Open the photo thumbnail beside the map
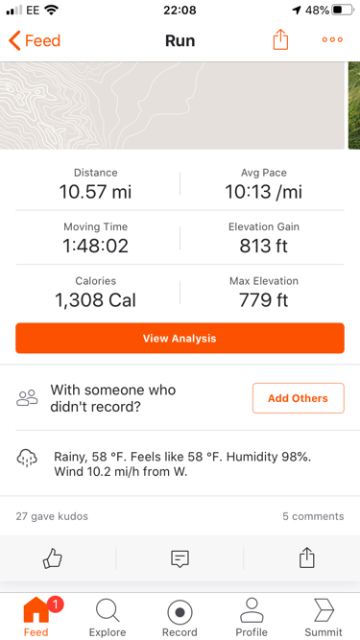This screenshot has height=640, width=360. pyautogui.click(x=354, y=105)
